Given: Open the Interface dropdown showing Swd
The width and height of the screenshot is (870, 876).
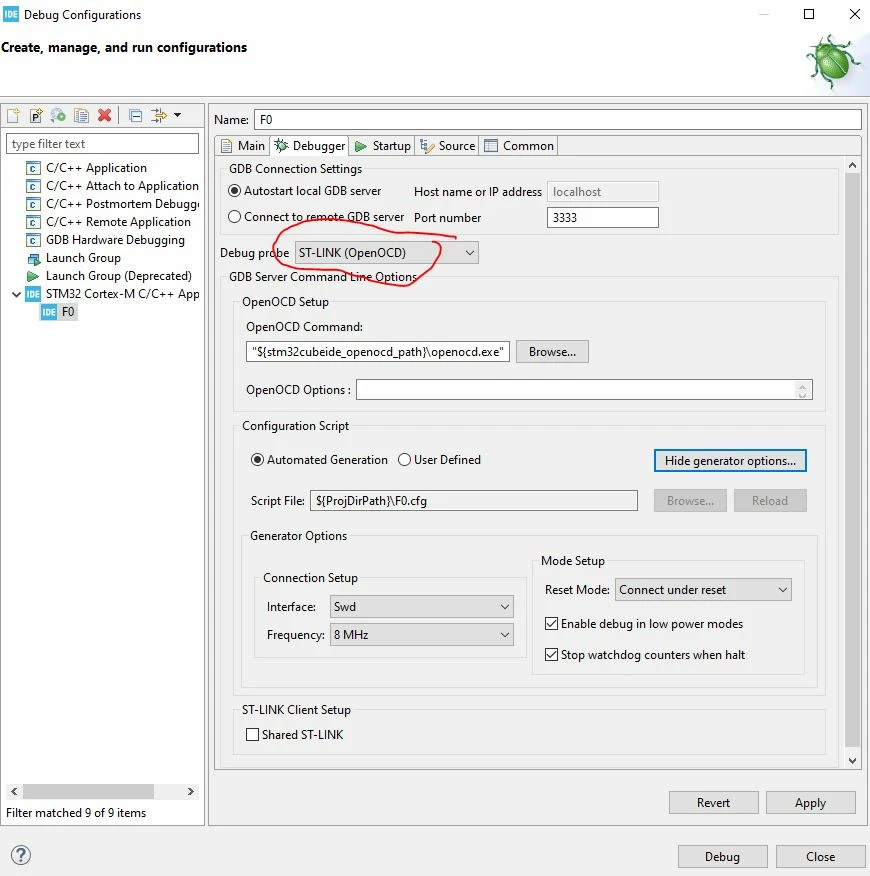Looking at the screenshot, I should point(421,607).
